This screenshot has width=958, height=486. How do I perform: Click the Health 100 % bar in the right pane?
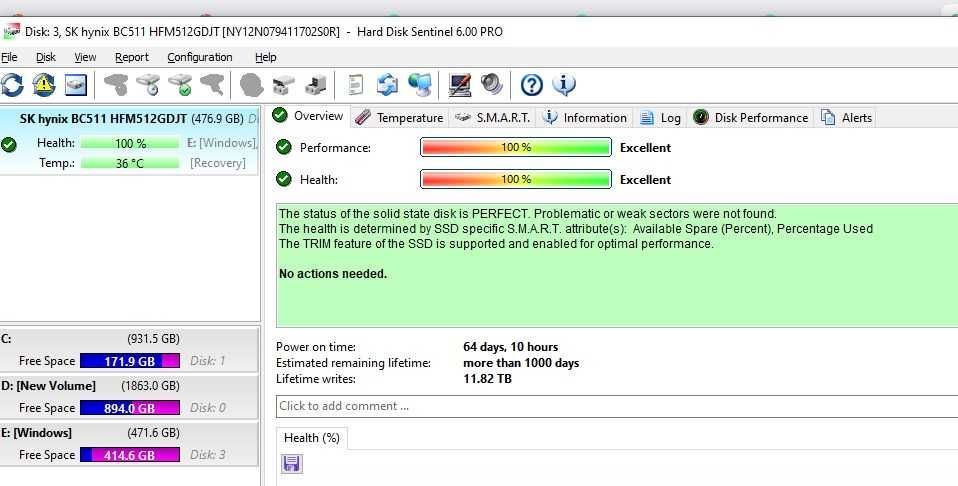516,179
